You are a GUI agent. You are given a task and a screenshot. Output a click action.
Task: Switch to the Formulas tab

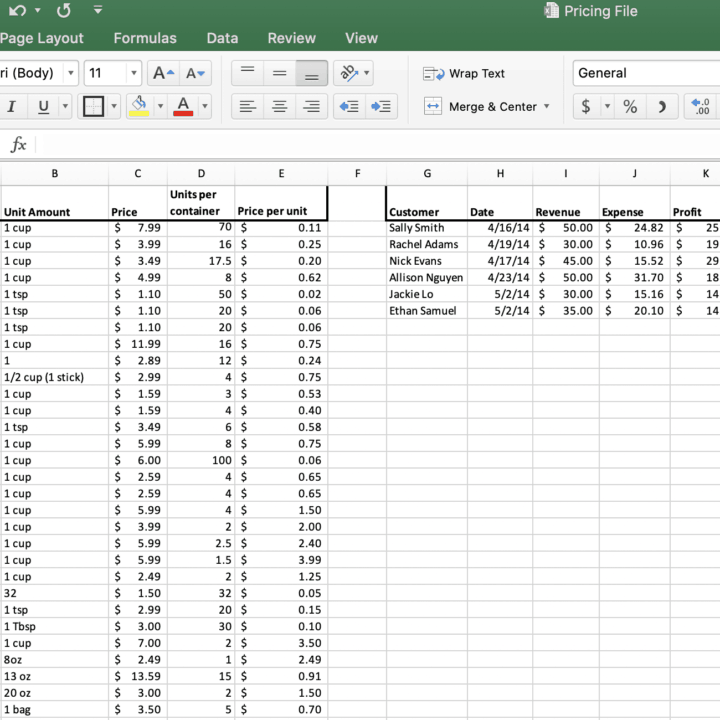[145, 38]
